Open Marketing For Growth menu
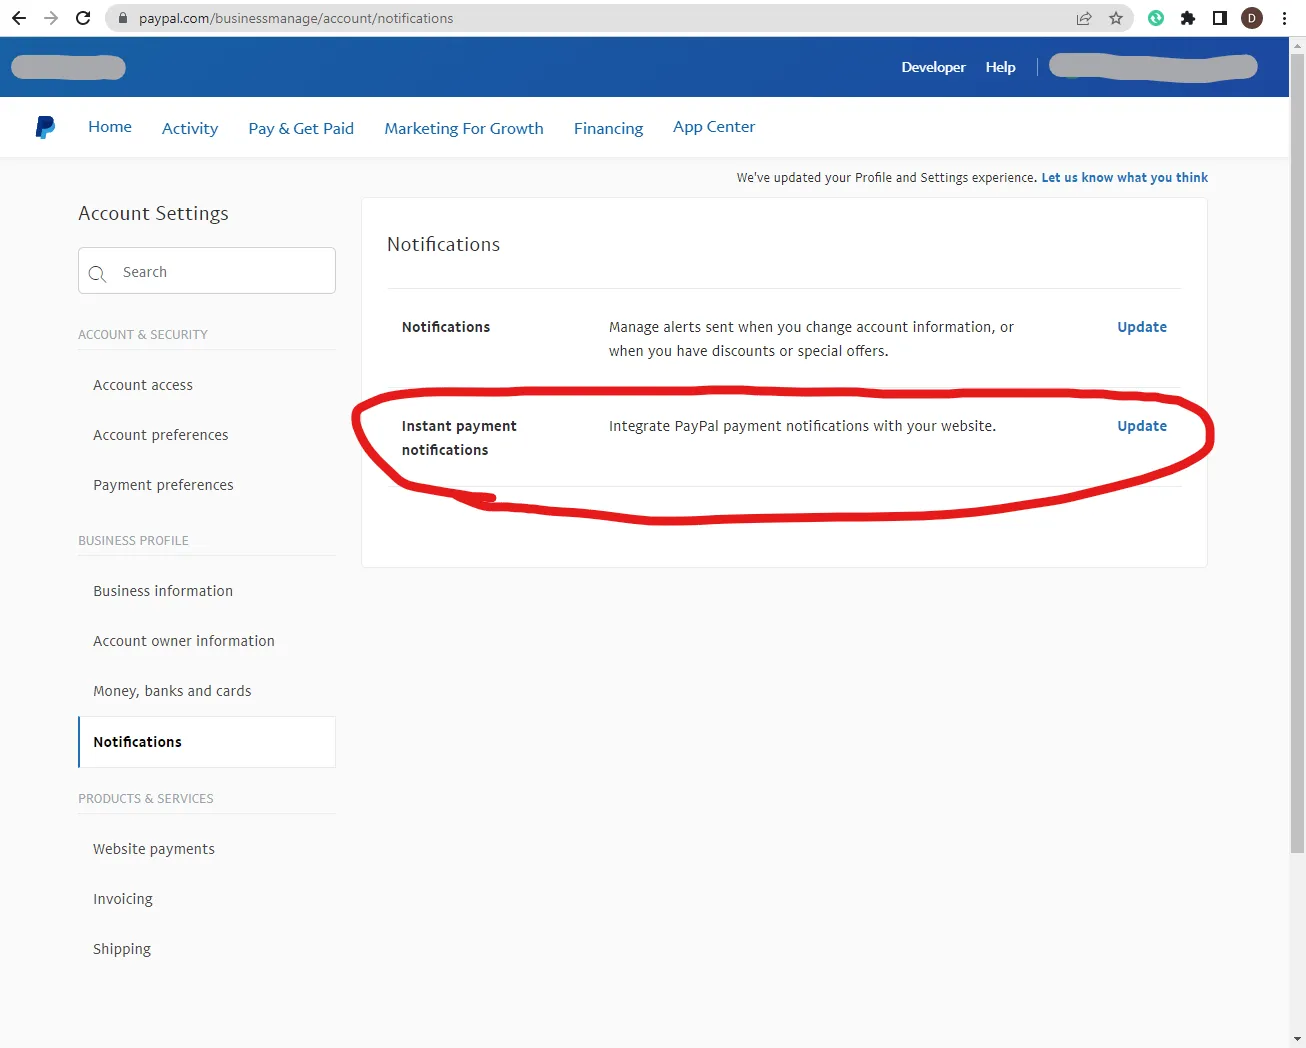The width and height of the screenshot is (1306, 1048). (464, 128)
